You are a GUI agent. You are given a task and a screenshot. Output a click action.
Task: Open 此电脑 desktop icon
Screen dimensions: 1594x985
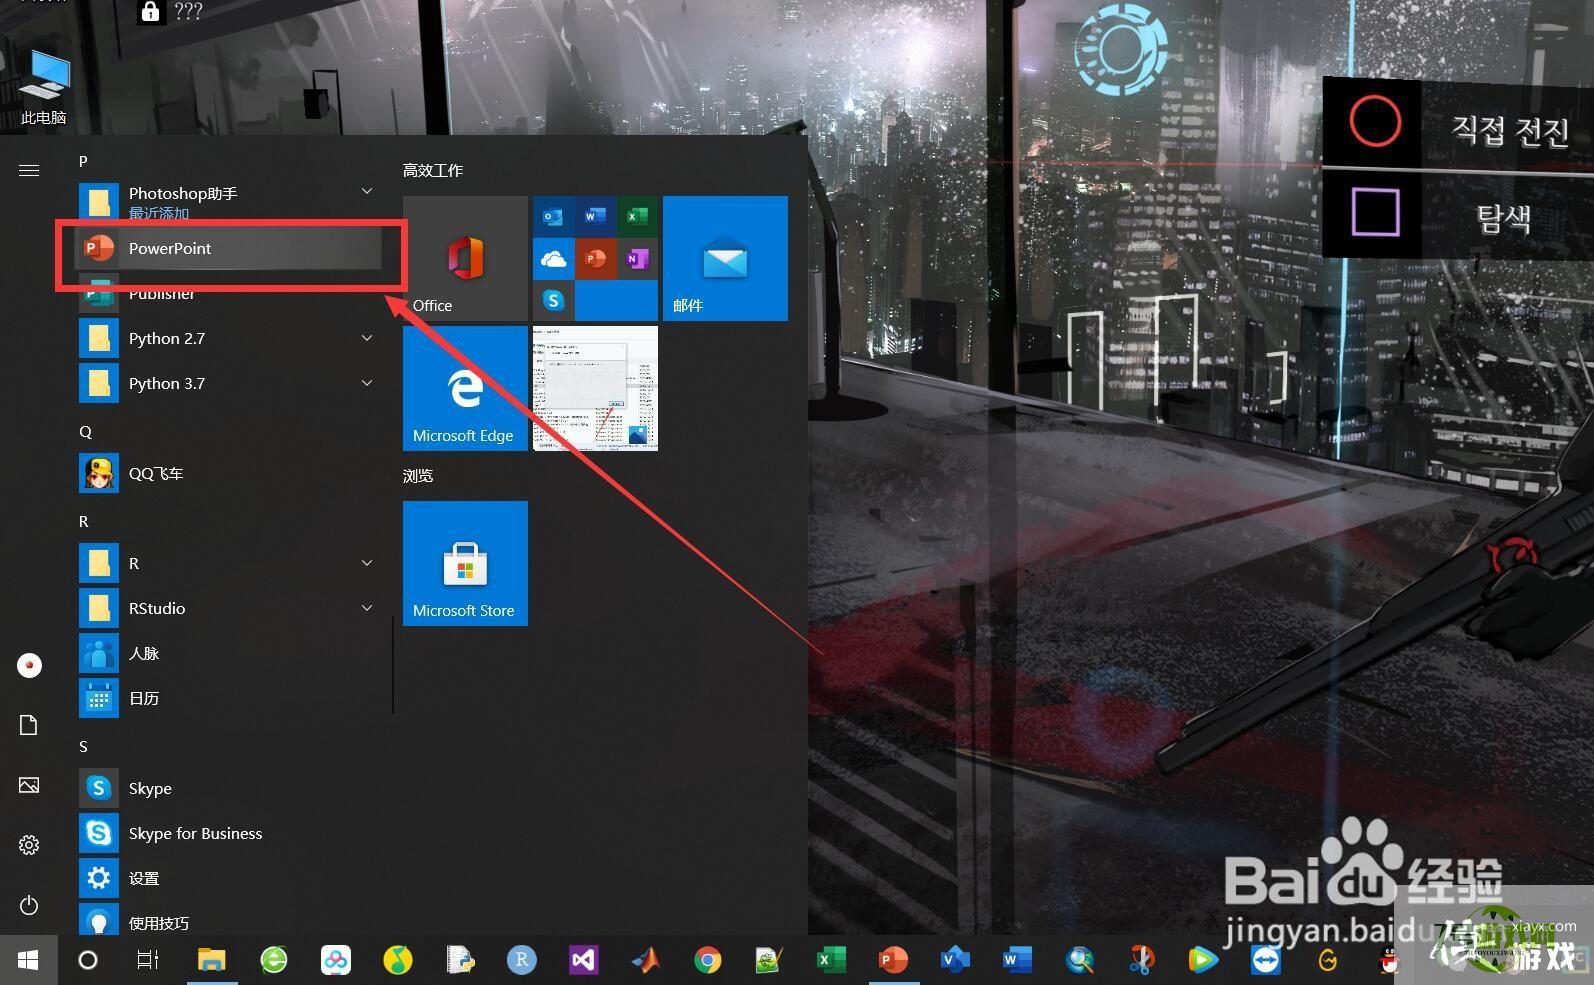click(x=44, y=88)
